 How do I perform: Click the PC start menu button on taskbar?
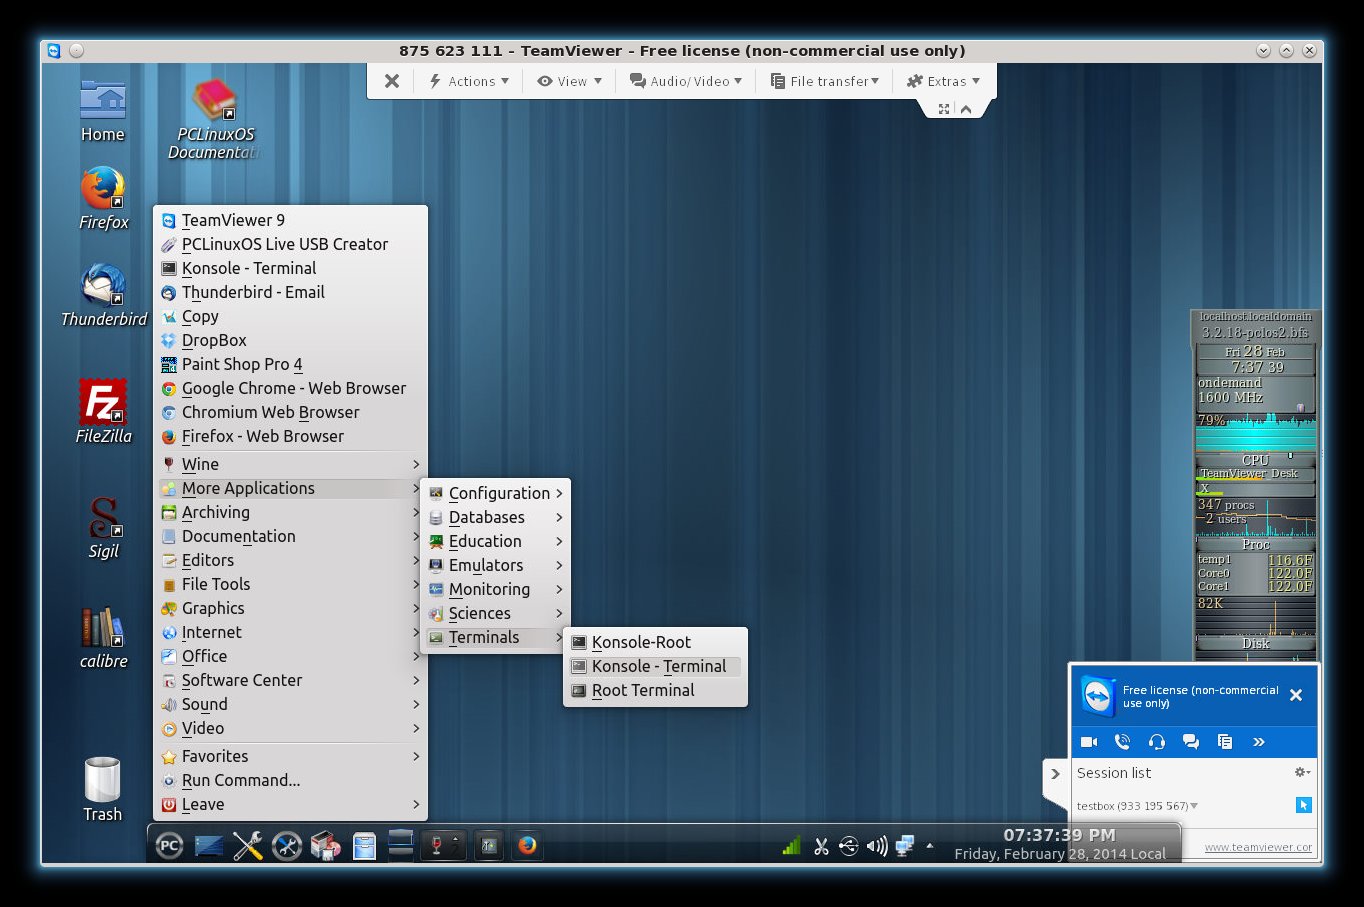pos(169,846)
